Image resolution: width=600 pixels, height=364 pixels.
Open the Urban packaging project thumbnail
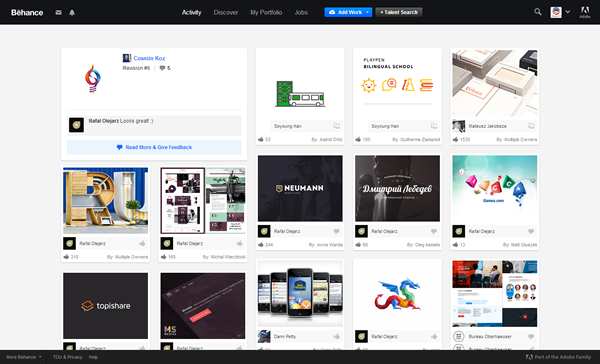click(x=495, y=83)
